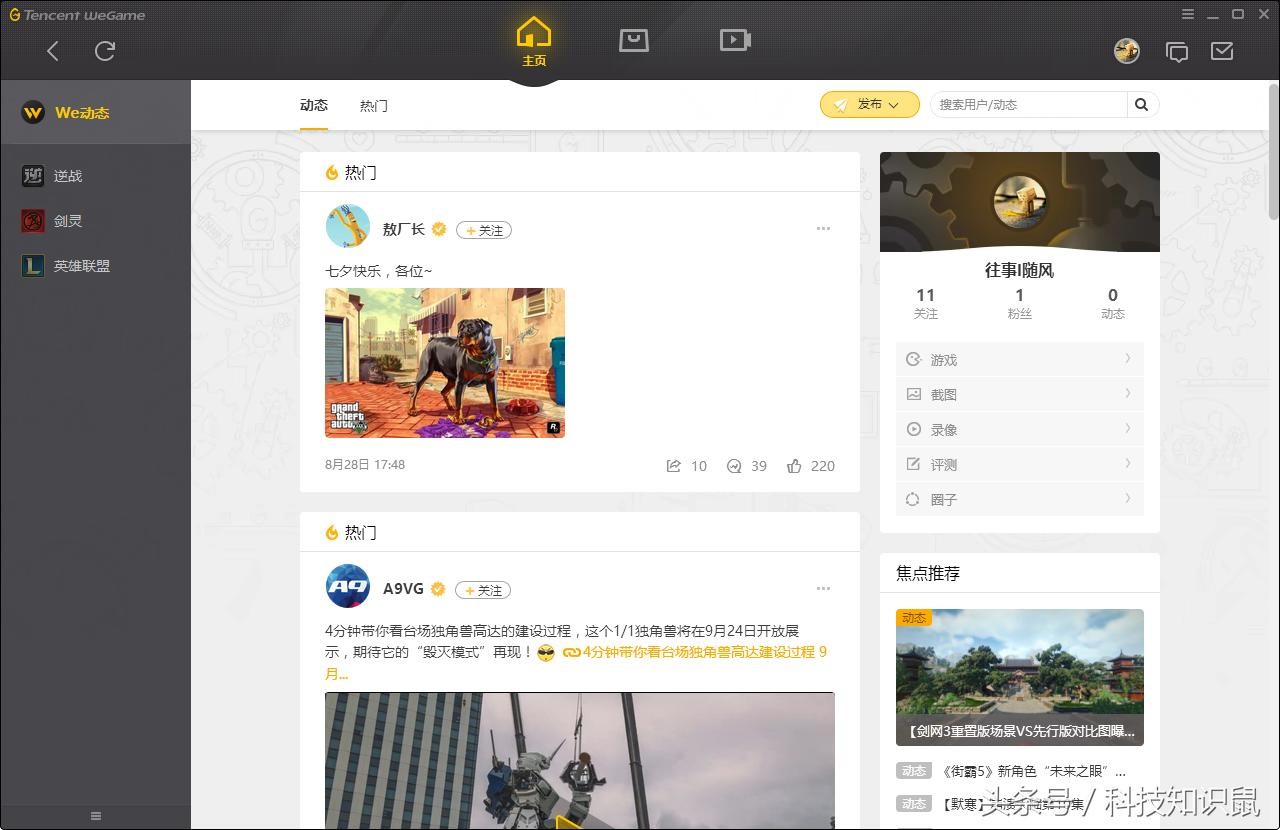Follow A9VG using the 关注 button
This screenshot has width=1280, height=830.
pos(483,590)
